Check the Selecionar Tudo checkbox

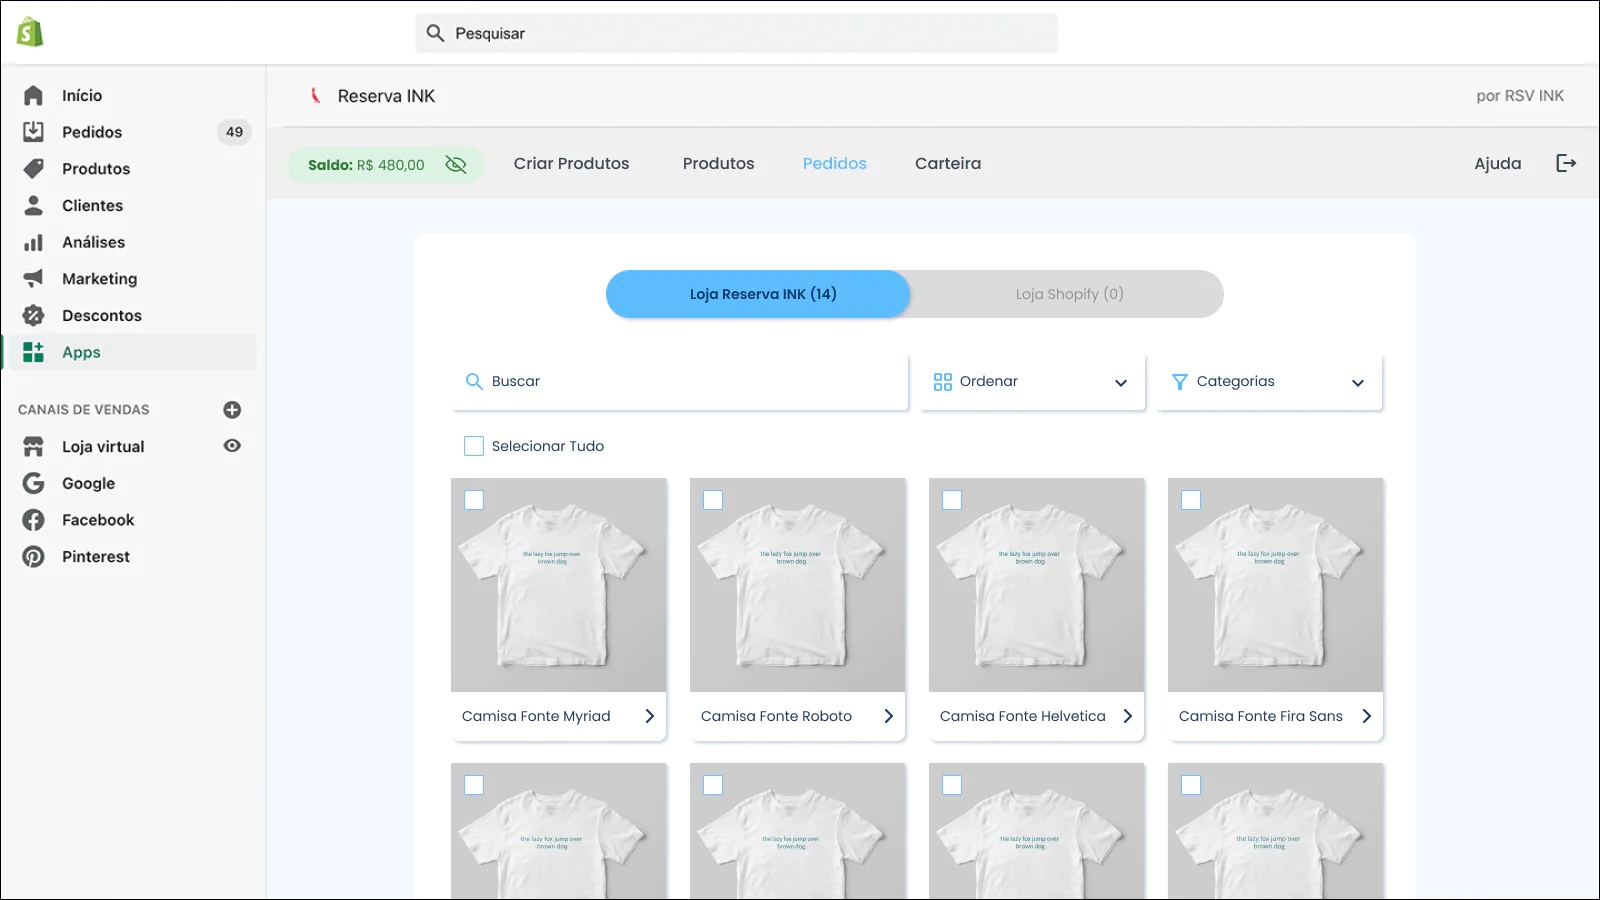click(x=474, y=446)
